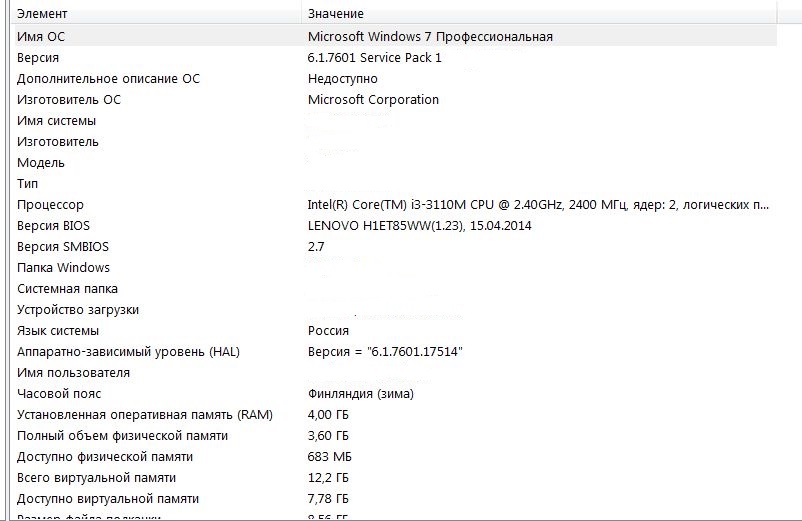The image size is (802, 521).
Task: Click the "Дополнительное описание ОС" row
Action: click(109, 79)
